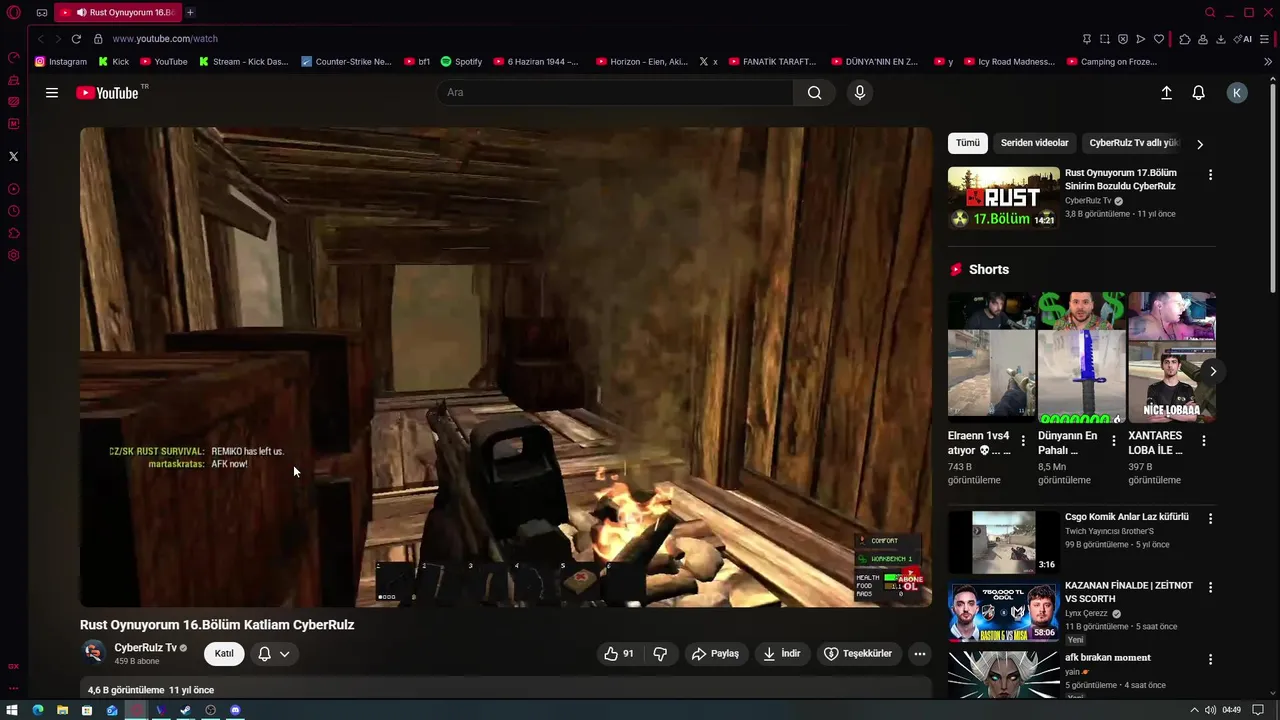Viewport: 1280px width, 720px height.
Task: Click the 'Katıl' join button
Action: pyautogui.click(x=224, y=654)
